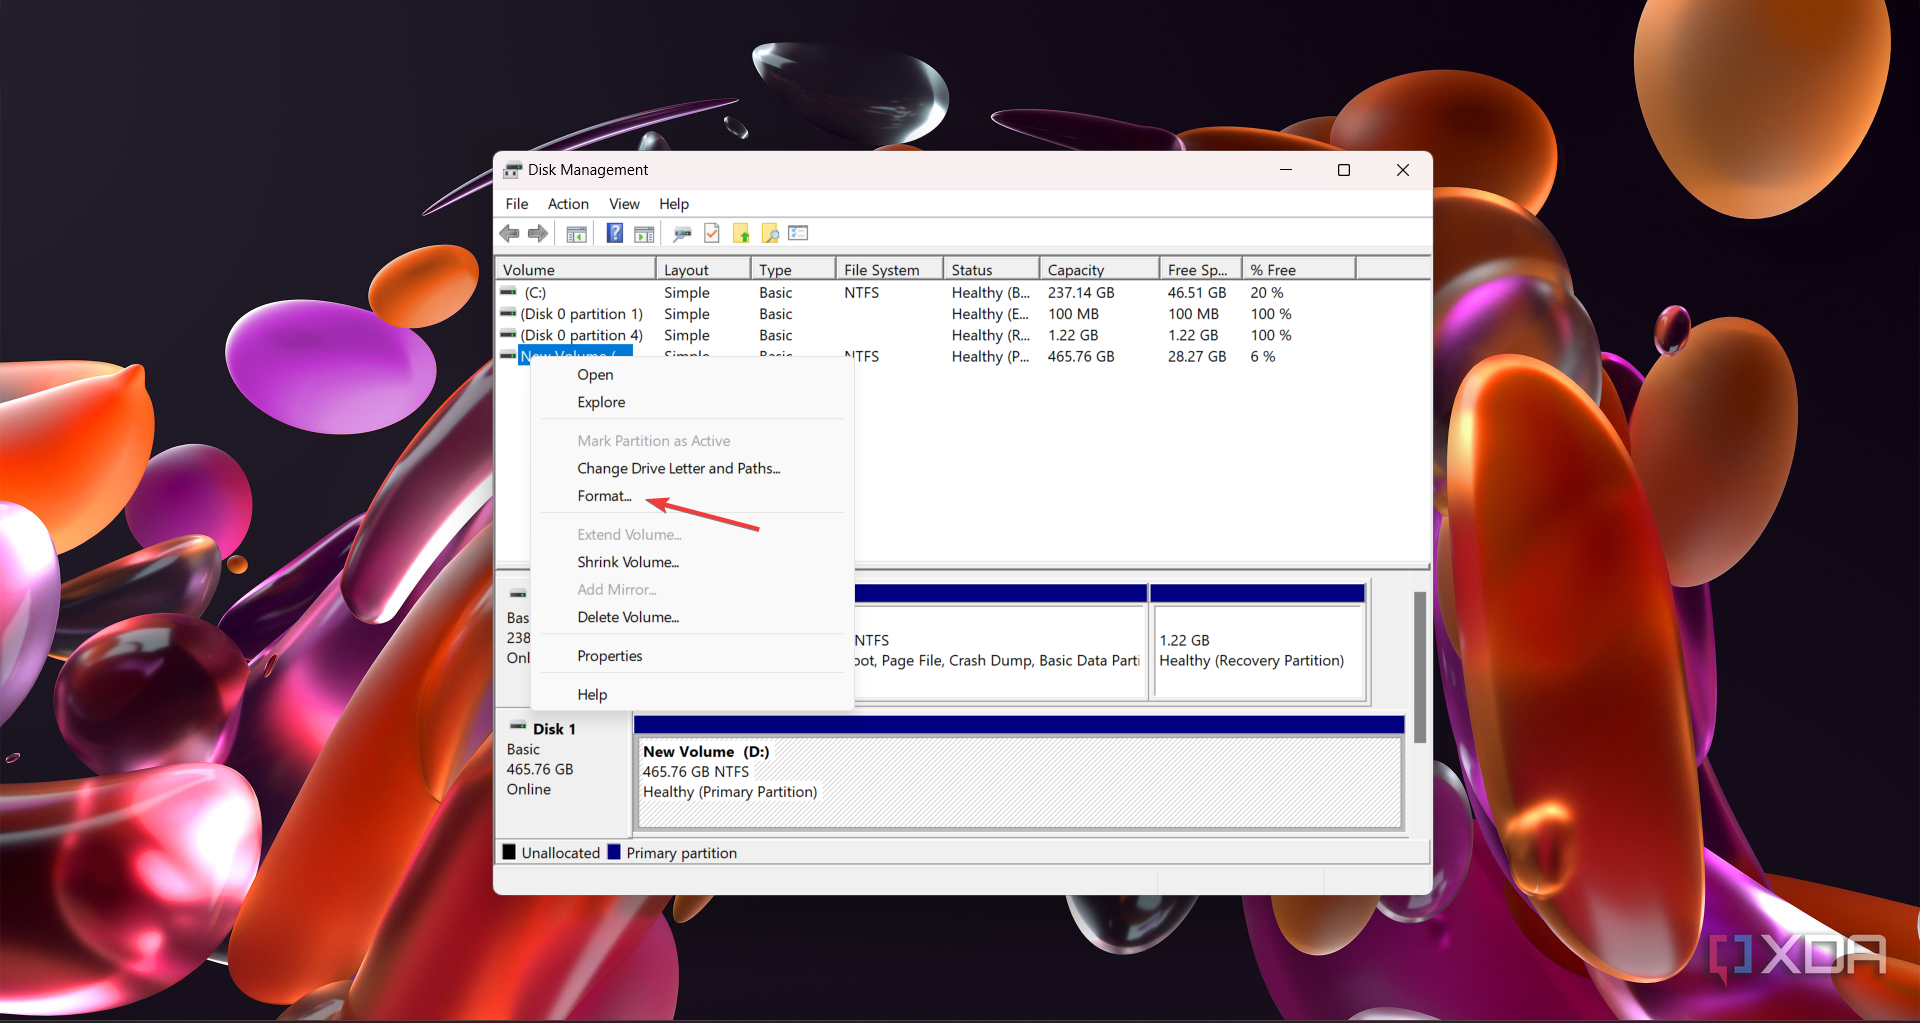Open Help via the blue question mark icon
This screenshot has height=1023, width=1920.
(615, 234)
